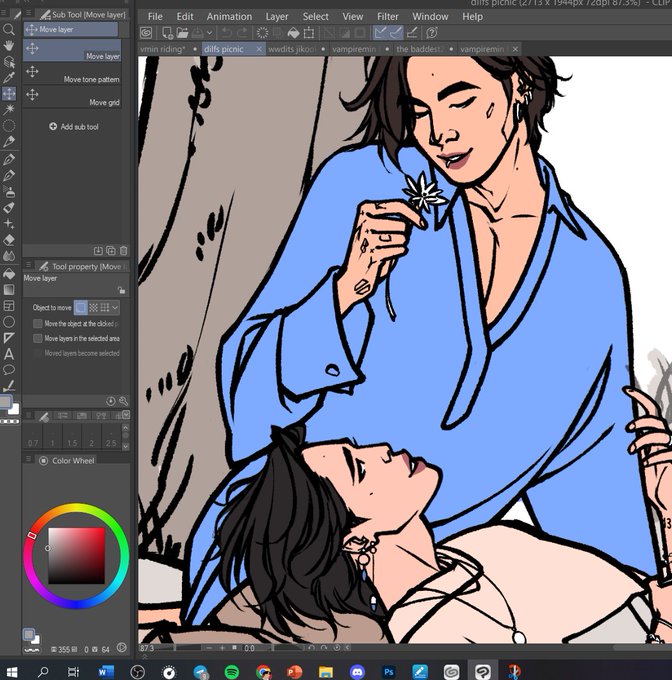Viewport: 672px width, 680px height.
Task: Select the Frame border tool
Action: pos(9,306)
